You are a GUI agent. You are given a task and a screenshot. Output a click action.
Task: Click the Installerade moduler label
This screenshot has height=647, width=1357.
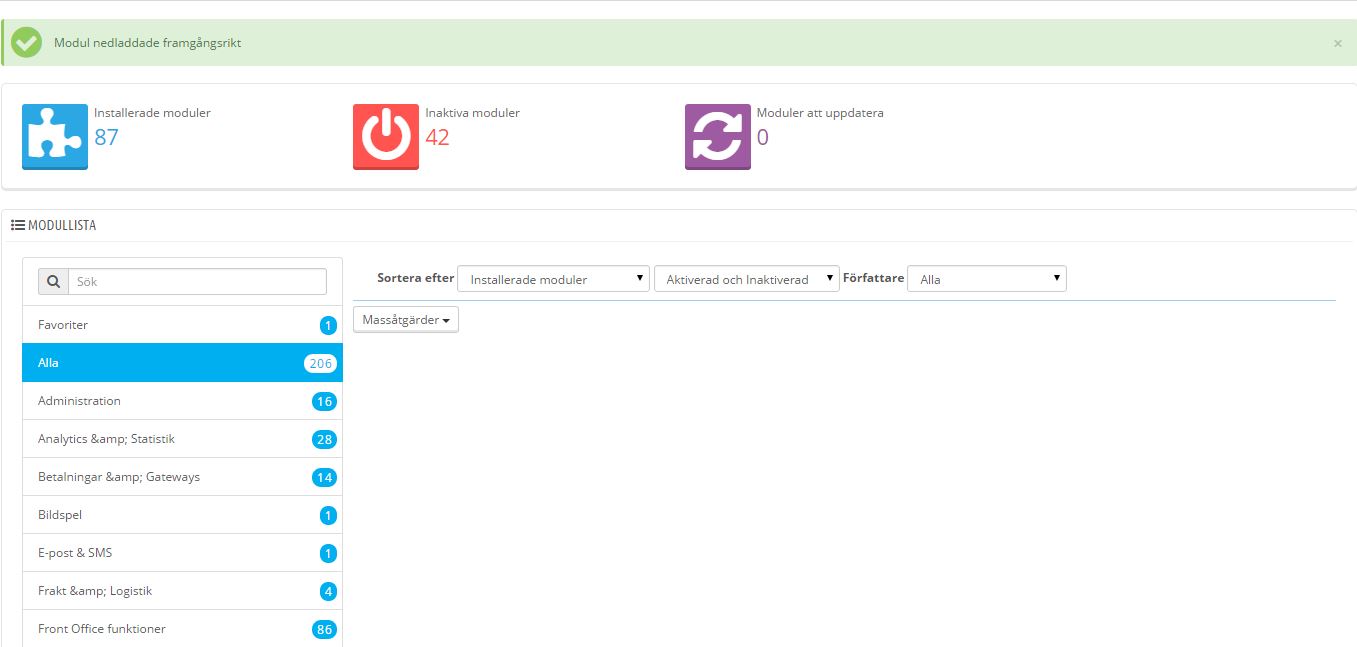(152, 113)
